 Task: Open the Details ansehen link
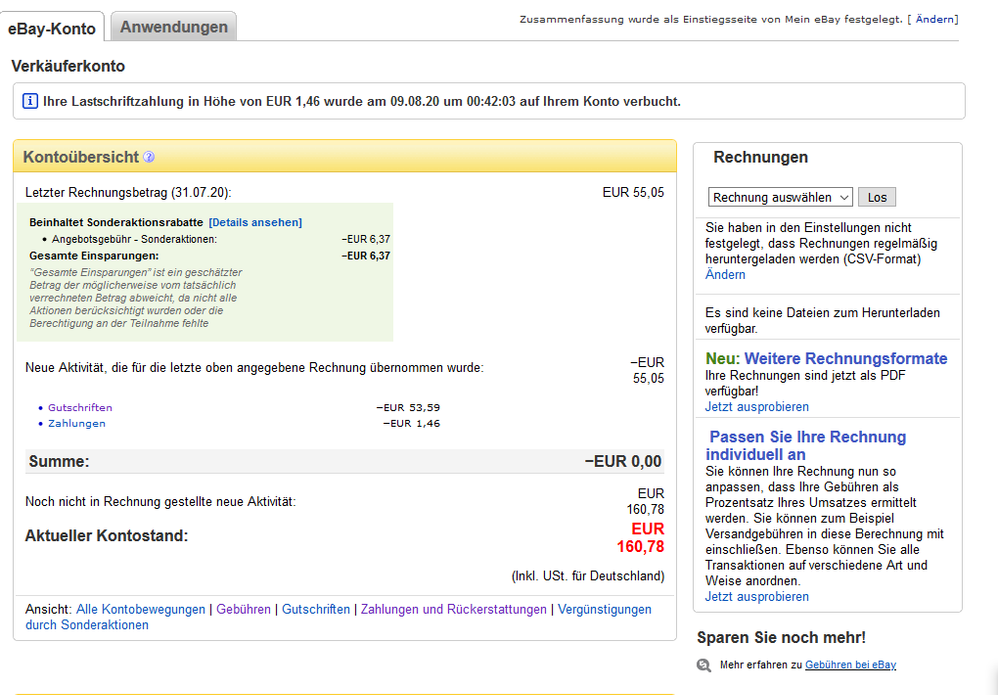click(255, 222)
